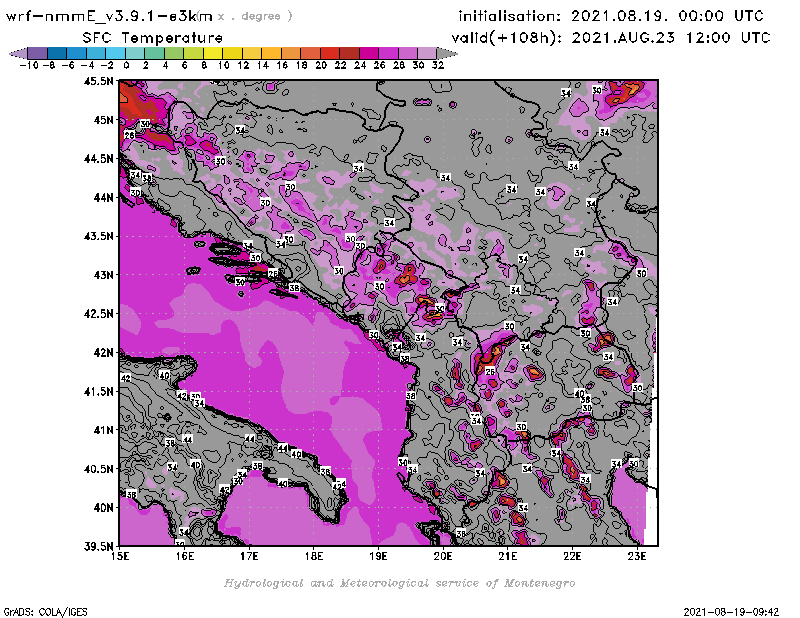Pick the red legend swatch between 20 and 22
The height and width of the screenshot is (618, 800).
330,53
